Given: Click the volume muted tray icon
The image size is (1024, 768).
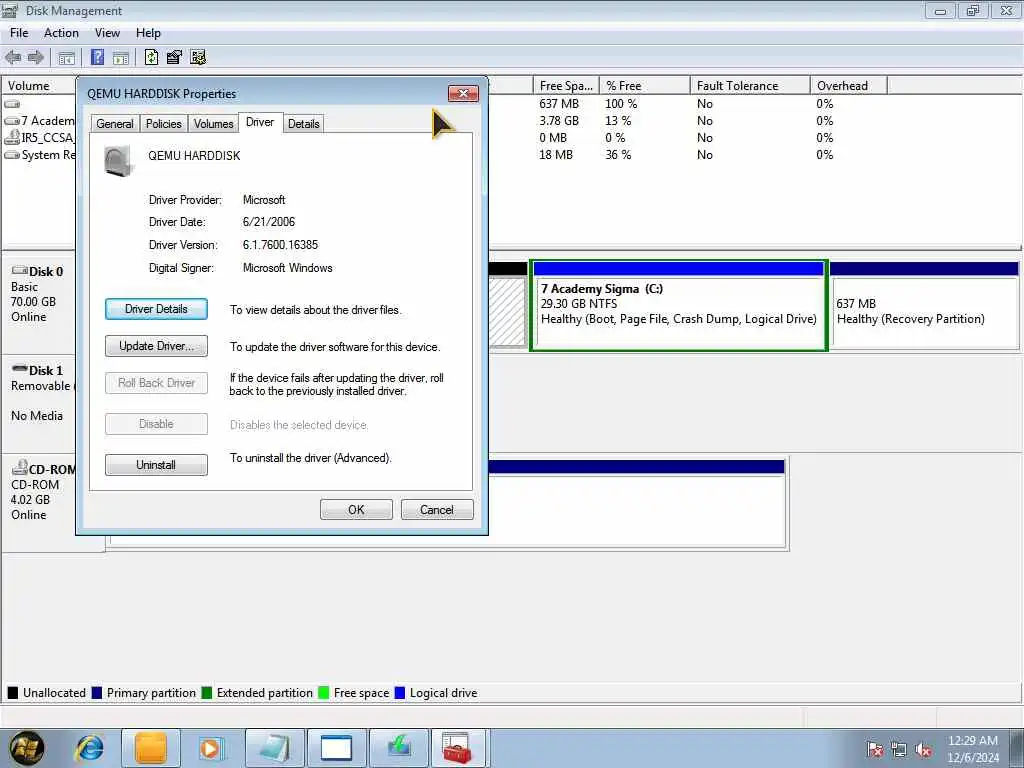Looking at the screenshot, I should coord(923,750).
